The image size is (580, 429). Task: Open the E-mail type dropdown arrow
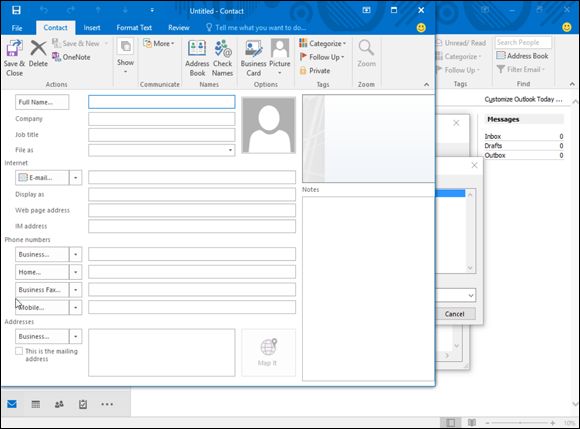75,178
